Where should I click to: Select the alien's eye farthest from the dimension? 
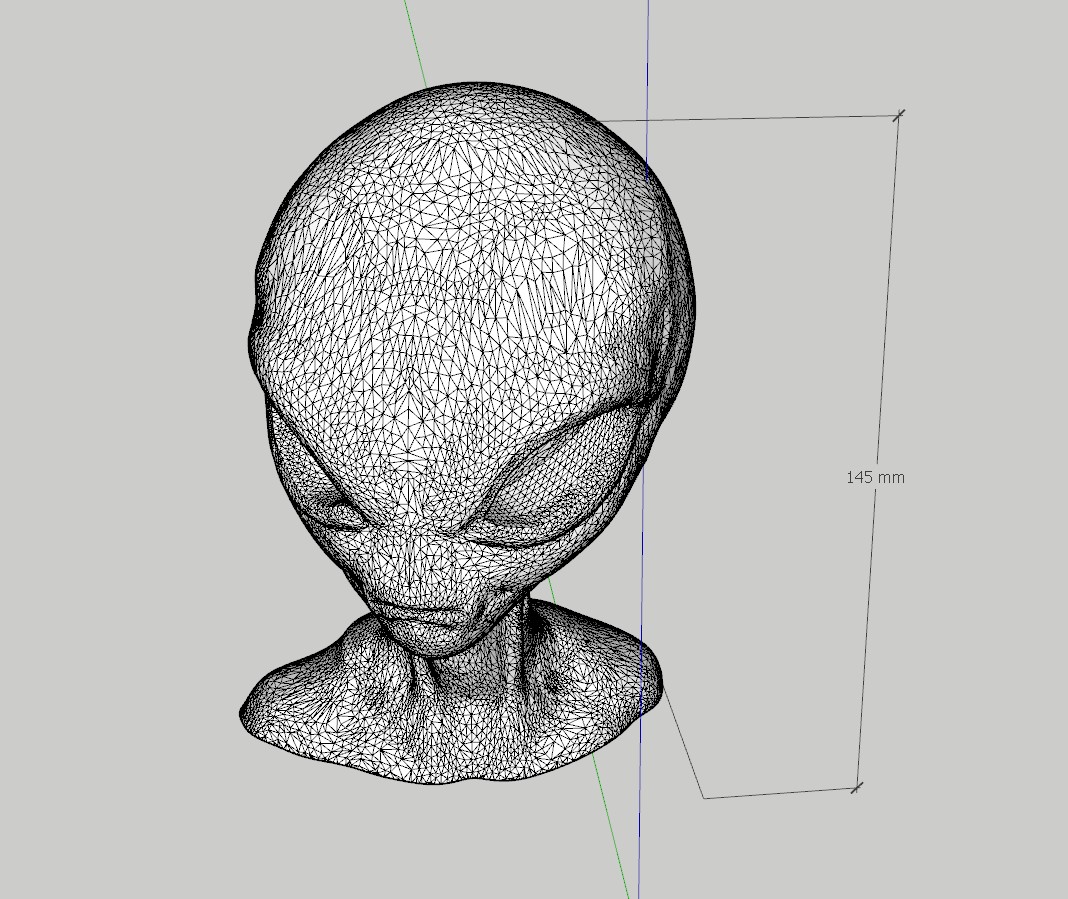click(335, 510)
